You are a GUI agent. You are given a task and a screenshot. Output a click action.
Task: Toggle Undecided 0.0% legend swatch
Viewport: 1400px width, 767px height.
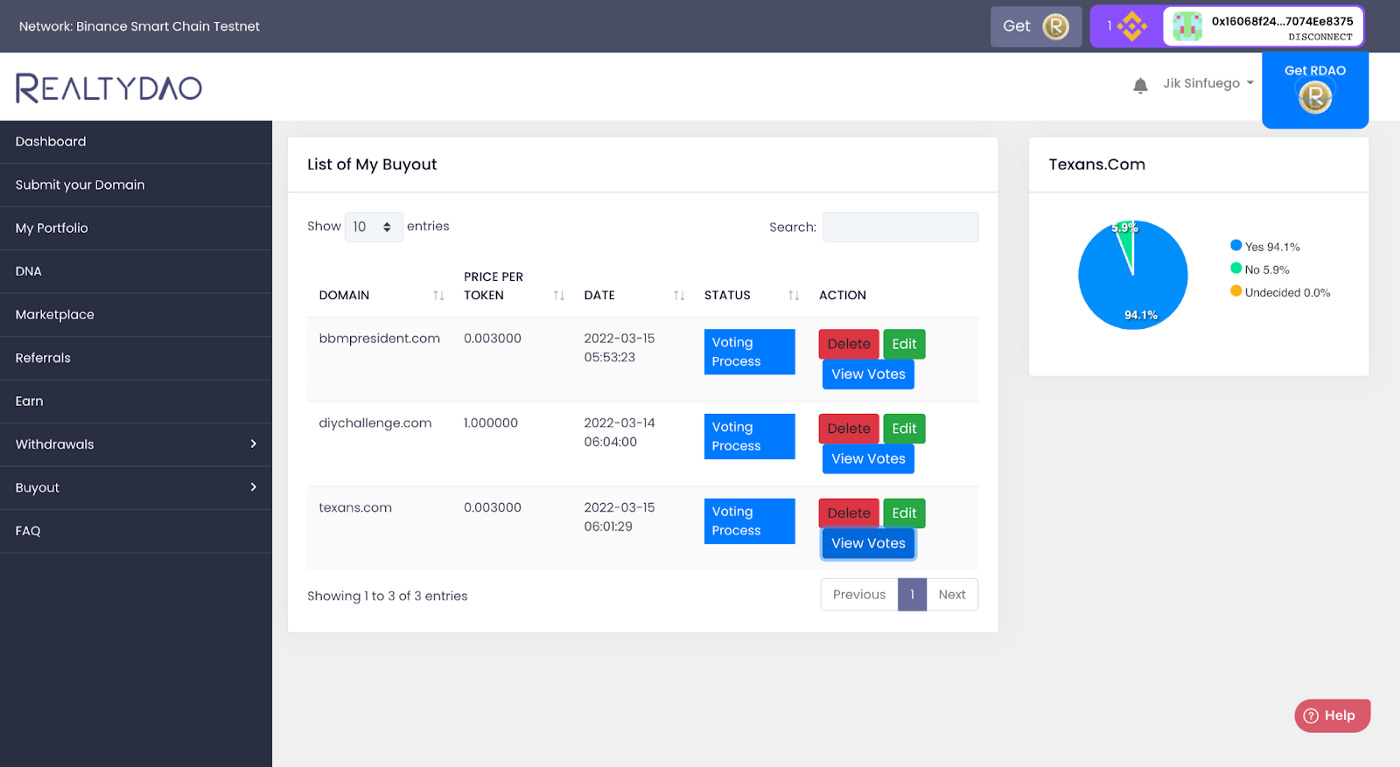(x=1236, y=292)
